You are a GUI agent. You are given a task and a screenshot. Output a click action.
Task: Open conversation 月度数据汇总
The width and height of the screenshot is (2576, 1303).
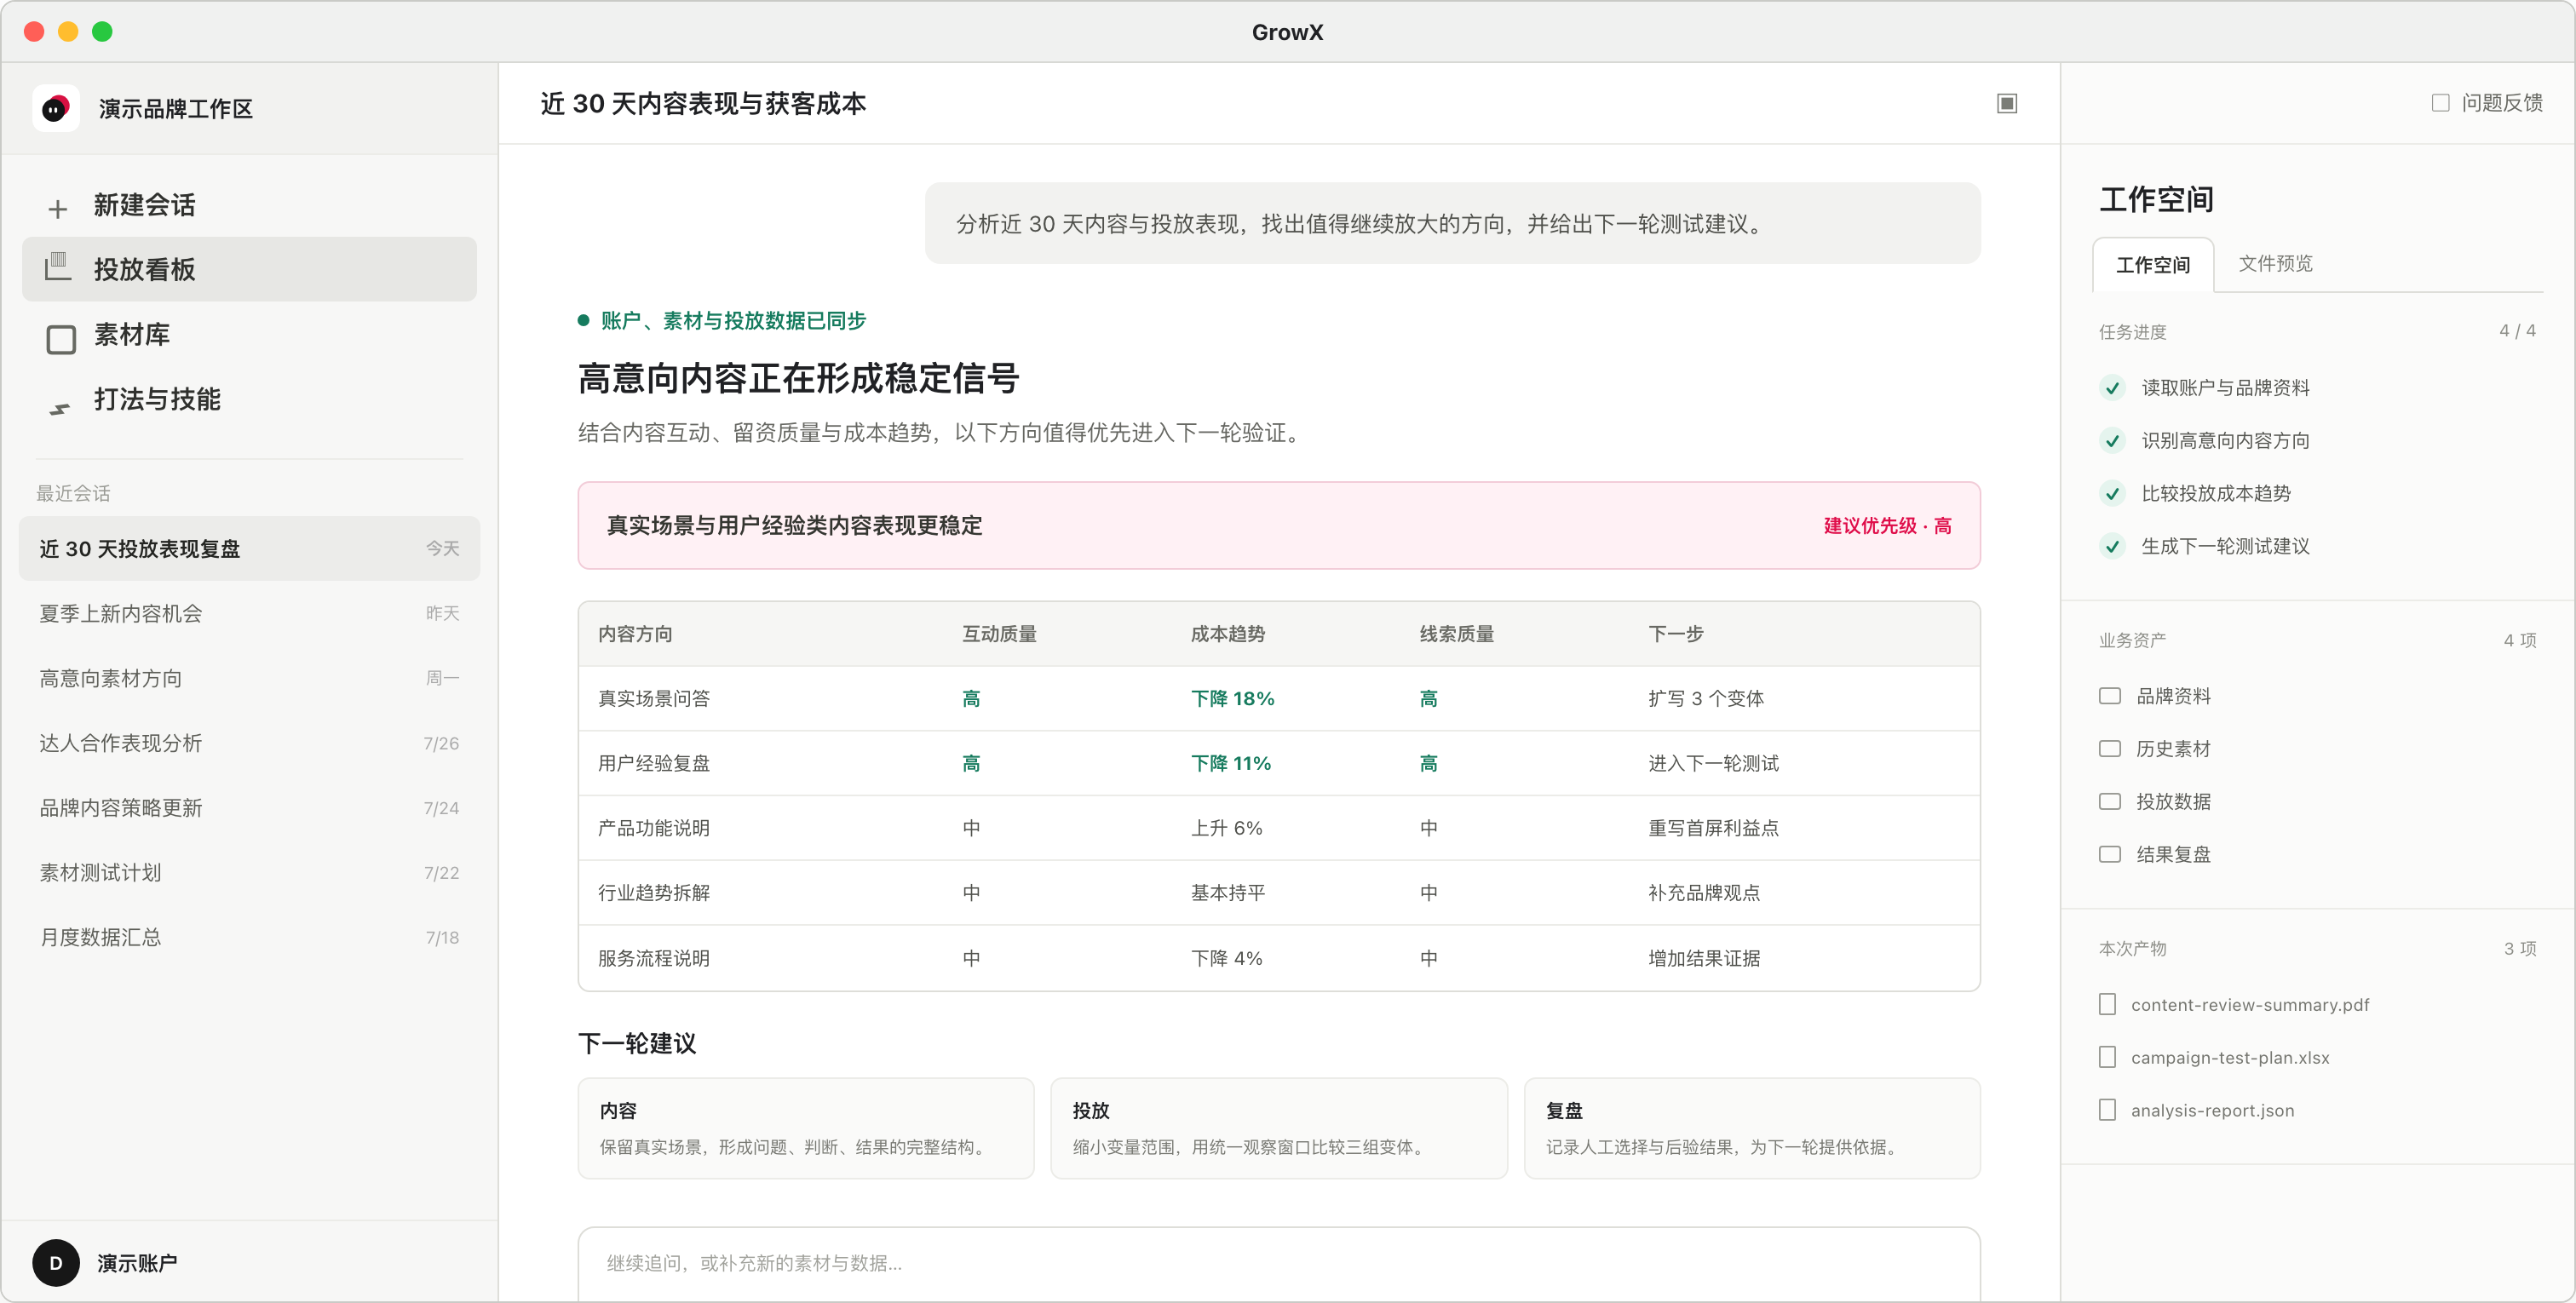point(249,937)
